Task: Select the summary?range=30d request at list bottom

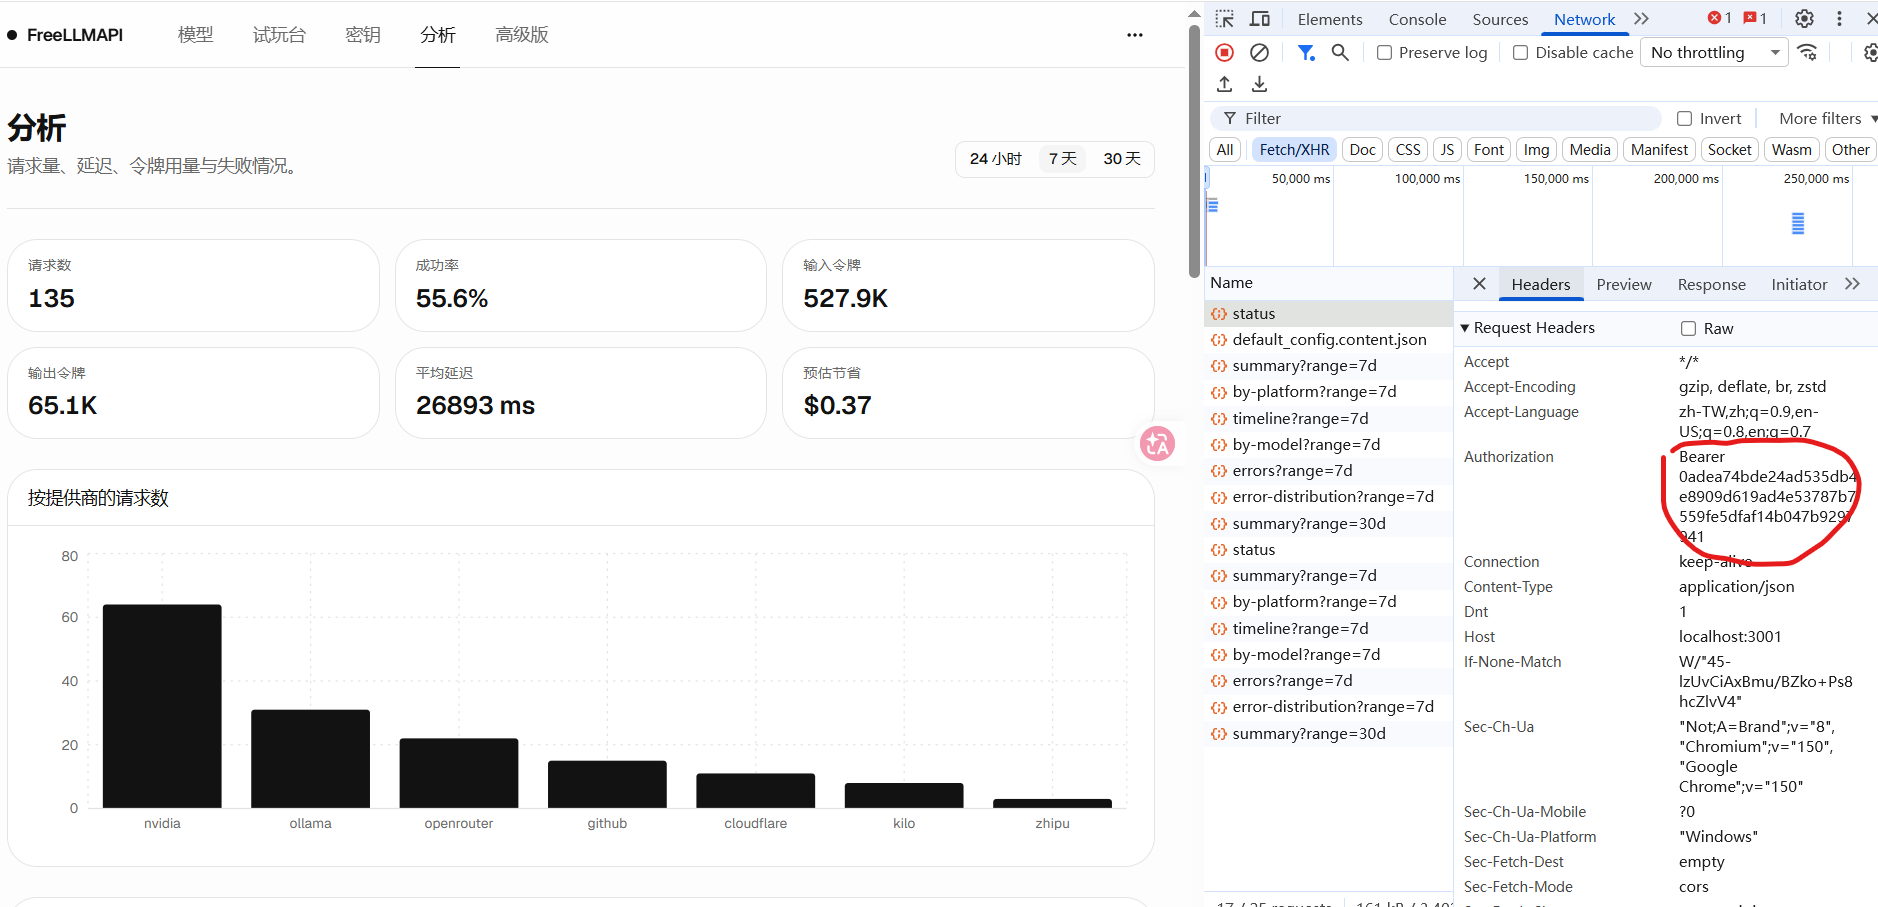Action: pos(1329,734)
